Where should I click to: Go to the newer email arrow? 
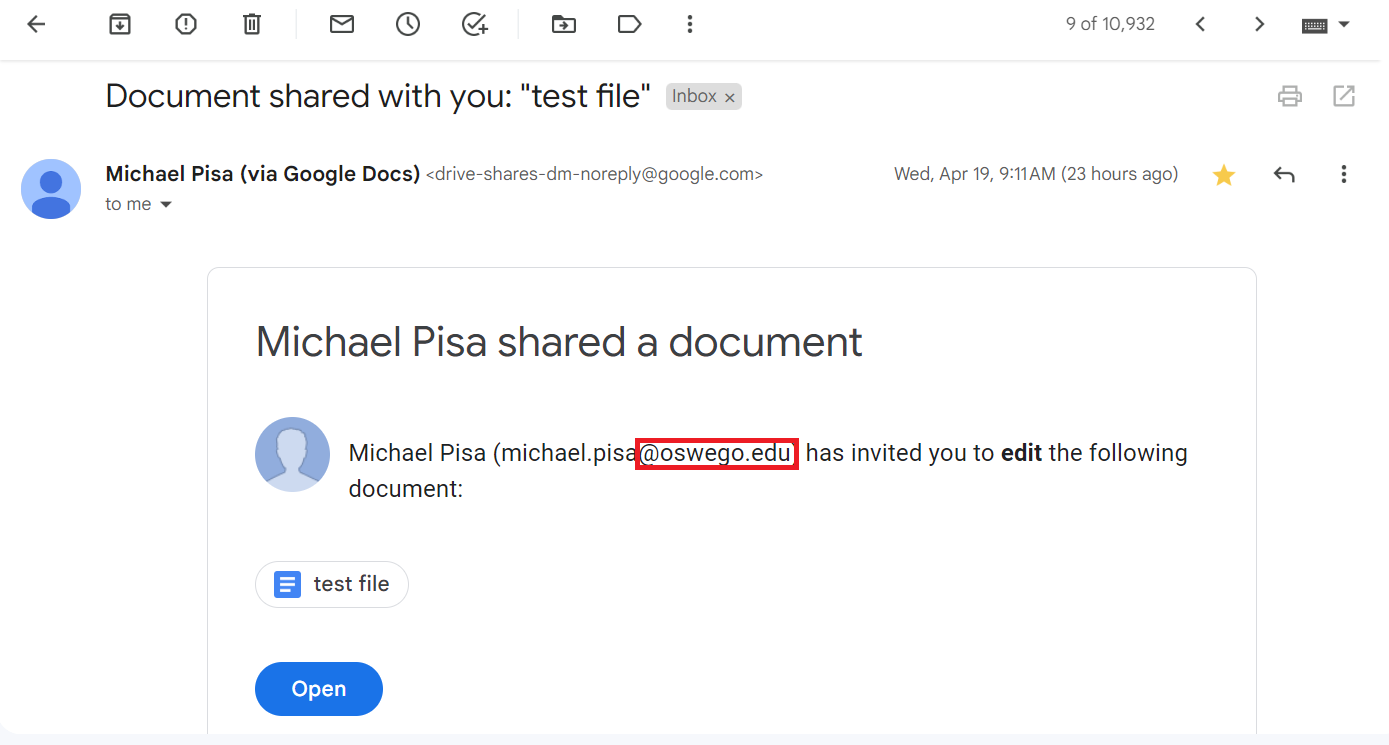tap(1201, 24)
